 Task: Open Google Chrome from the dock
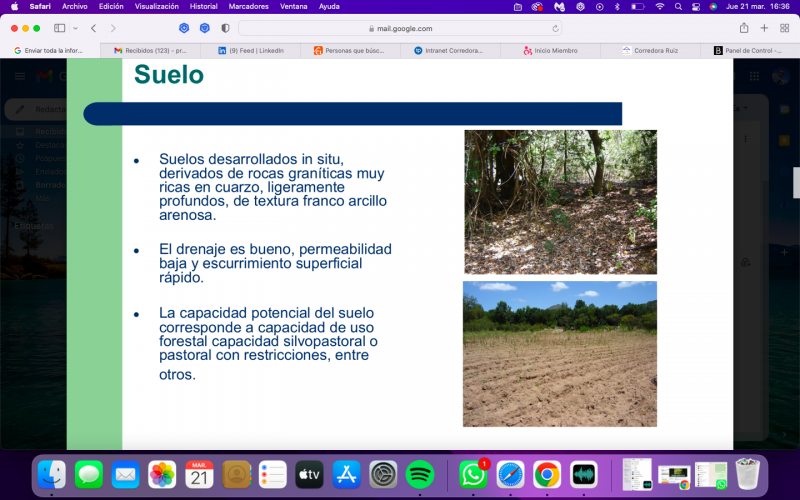coord(546,474)
